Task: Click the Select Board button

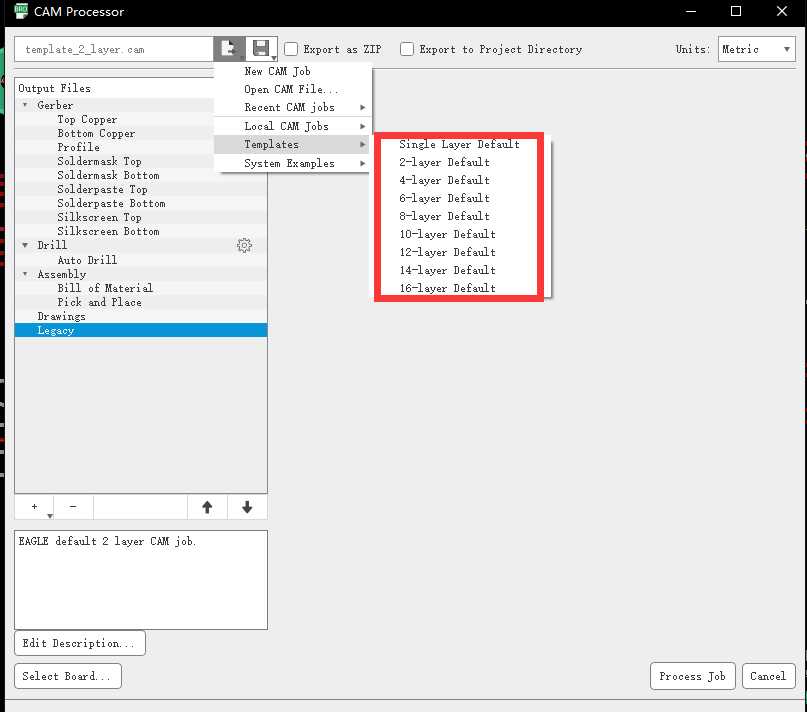Action: (68, 676)
